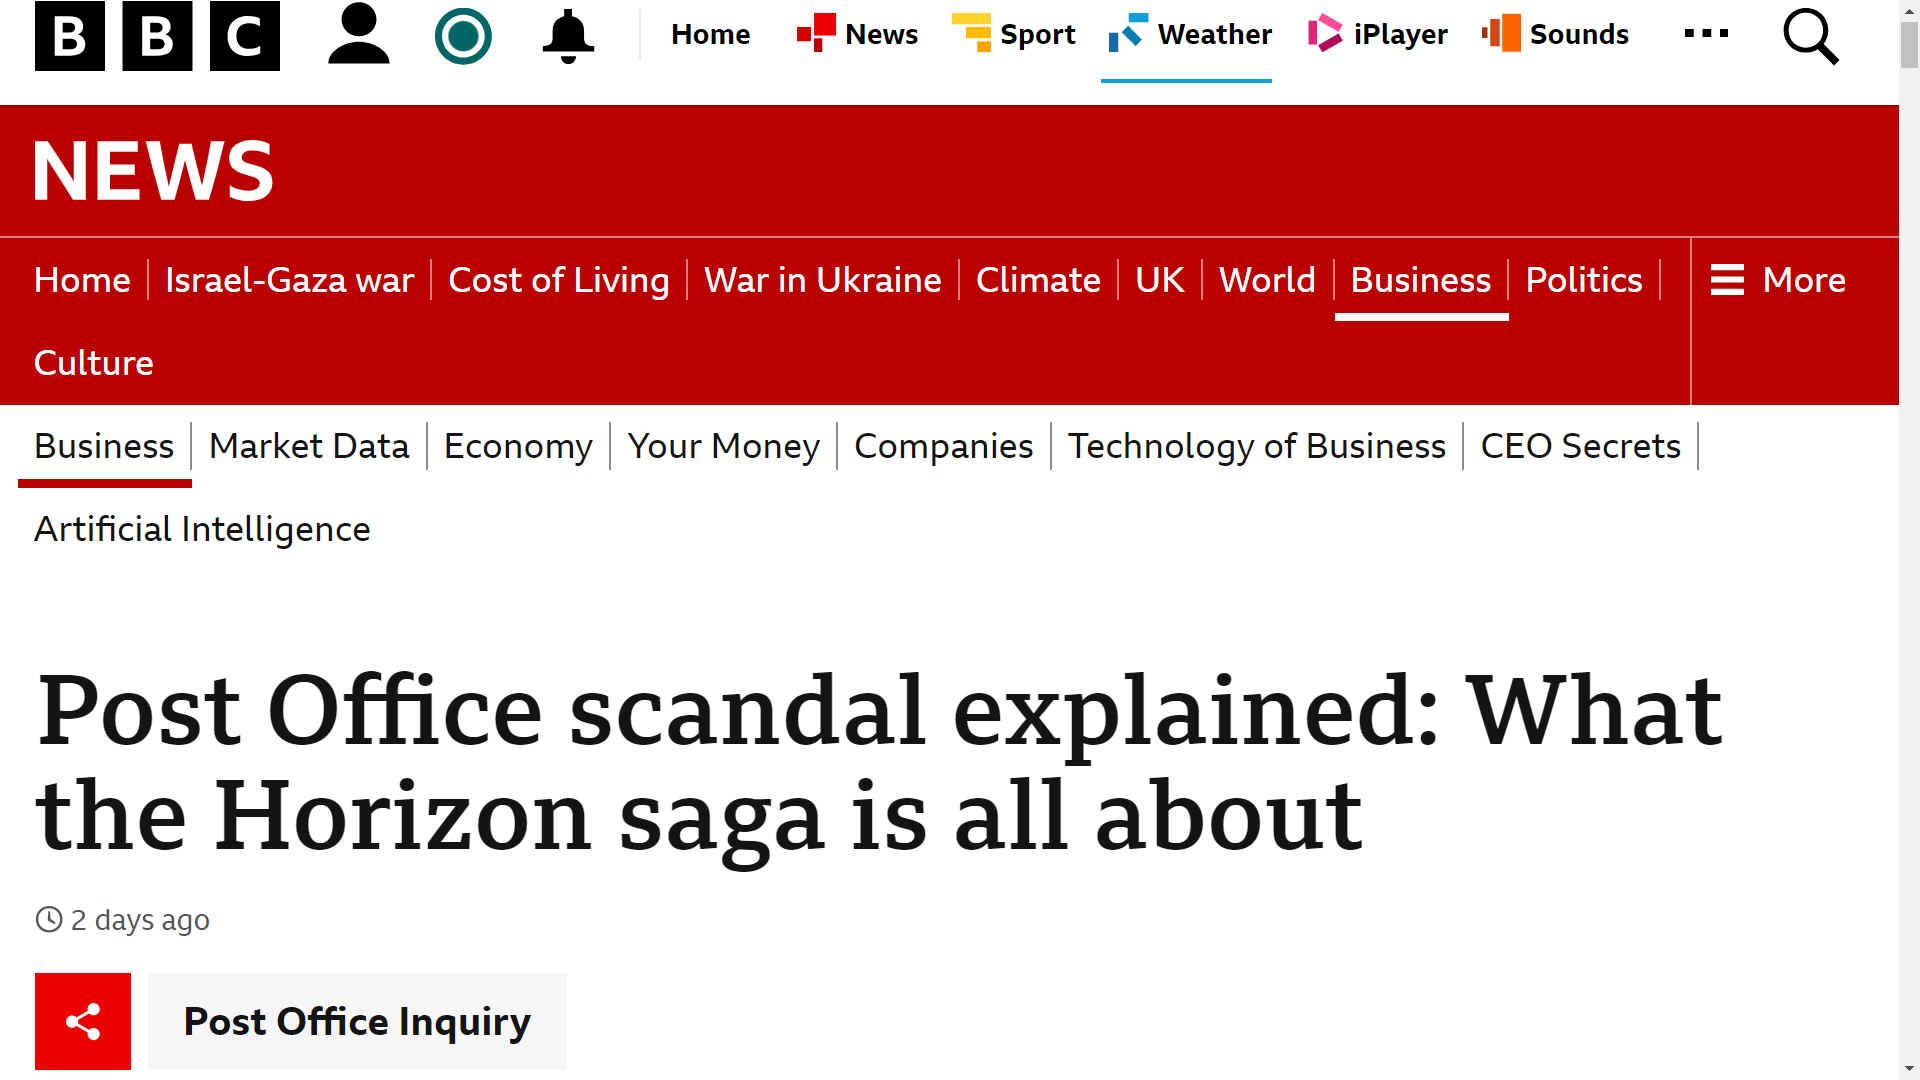Go to BBC Sounds
The height and width of the screenshot is (1080, 1920).
click(1556, 34)
